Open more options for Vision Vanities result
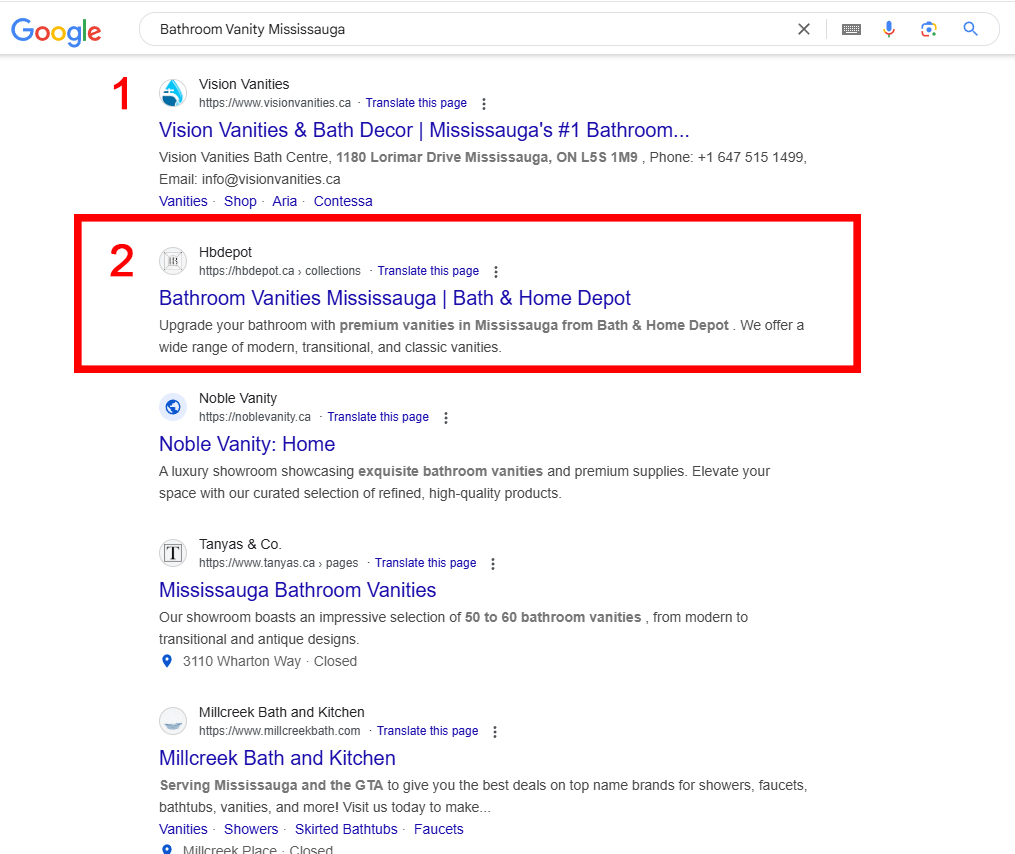This screenshot has width=1015, height=854. (484, 104)
